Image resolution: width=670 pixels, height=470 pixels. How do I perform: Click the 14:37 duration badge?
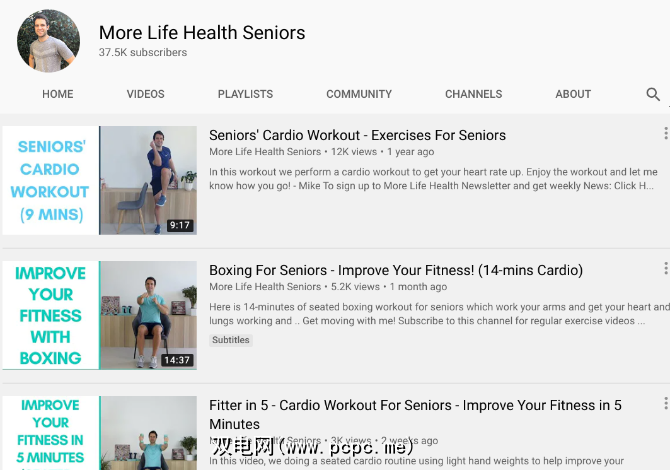tap(177, 360)
